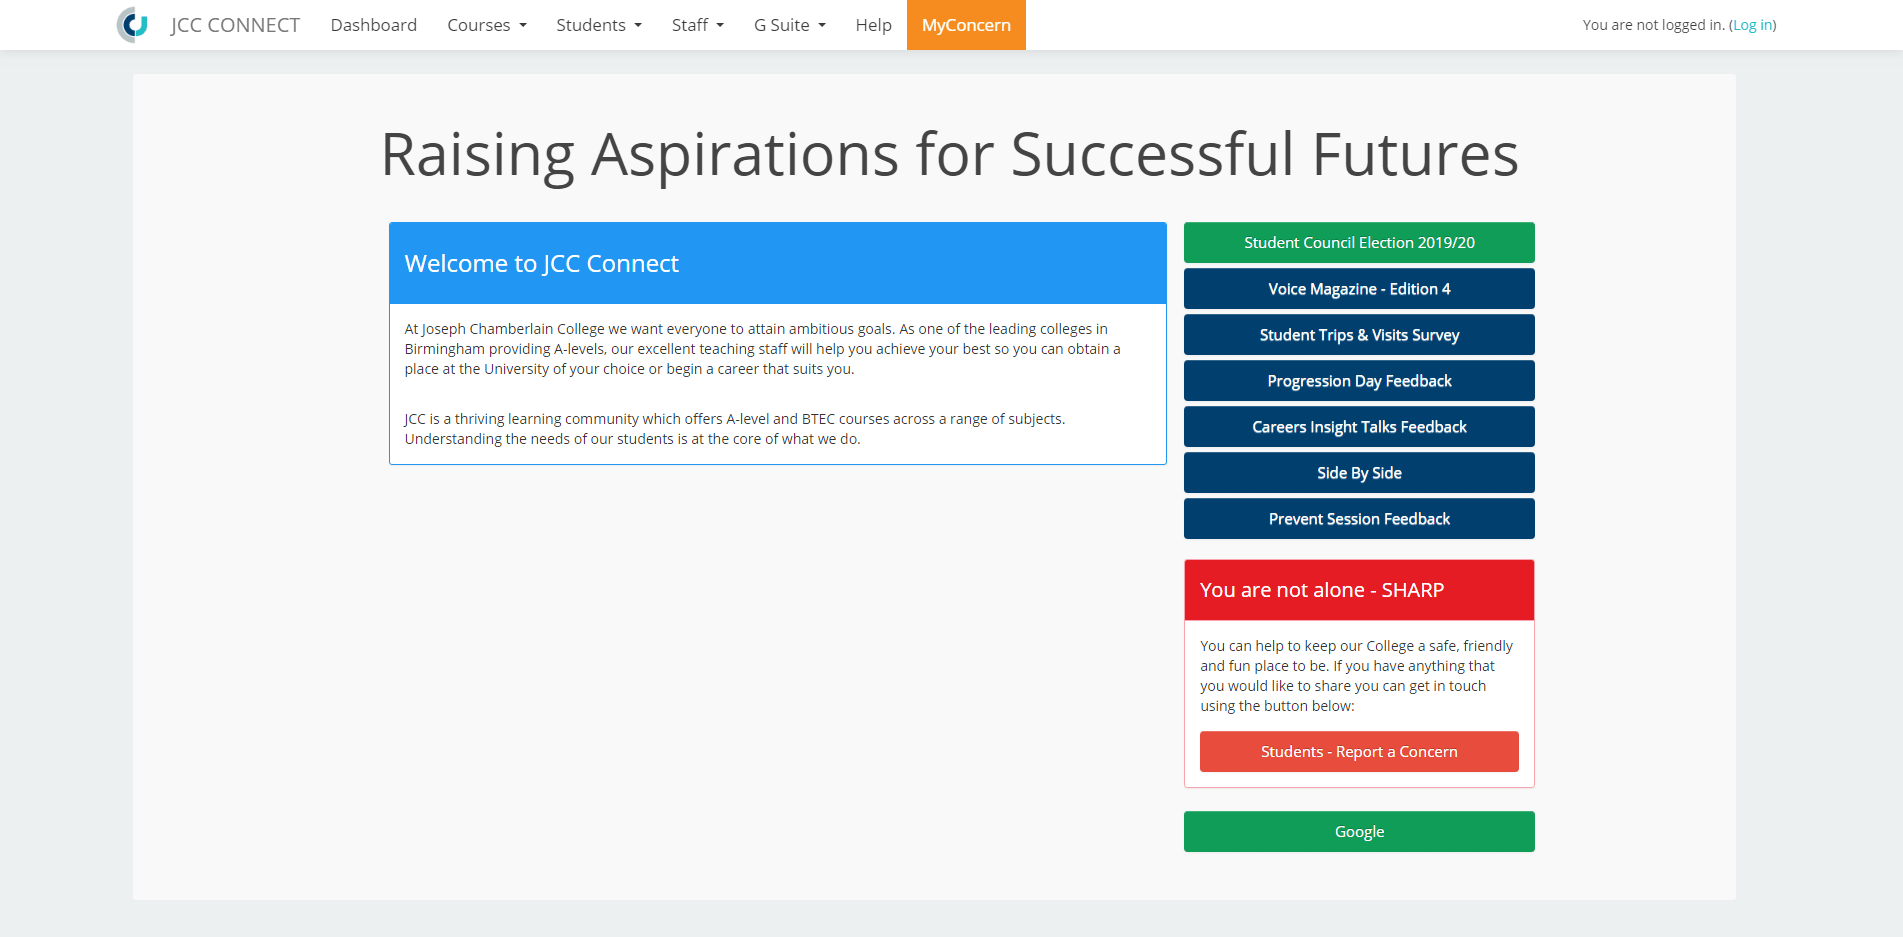
Task: Click the green Google button
Action: [x=1359, y=832]
